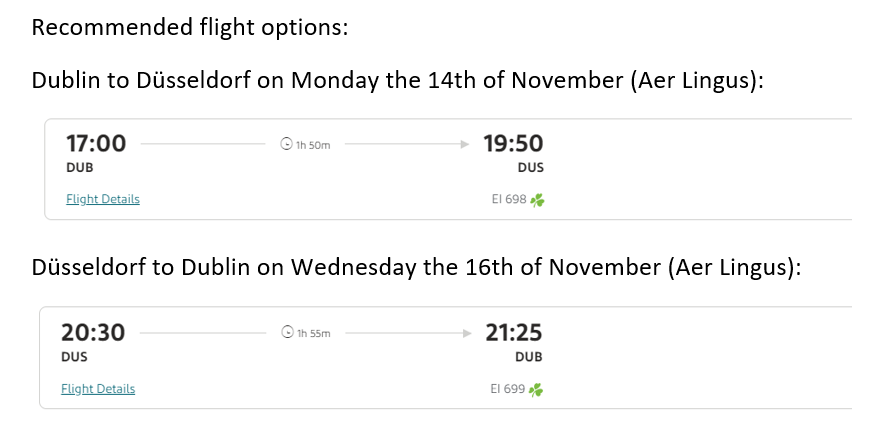Image resolution: width=877 pixels, height=436 pixels.
Task: Click the clock icon beside 1h 50m
Action: click(x=287, y=144)
